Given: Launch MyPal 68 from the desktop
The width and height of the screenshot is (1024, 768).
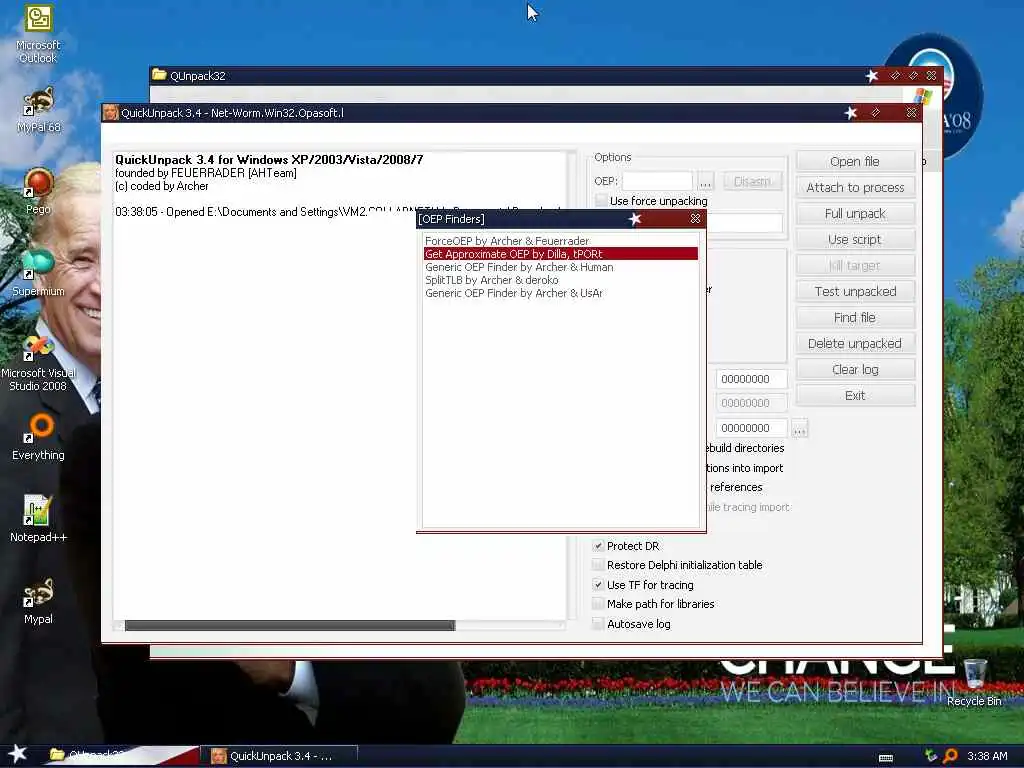Looking at the screenshot, I should [38, 110].
